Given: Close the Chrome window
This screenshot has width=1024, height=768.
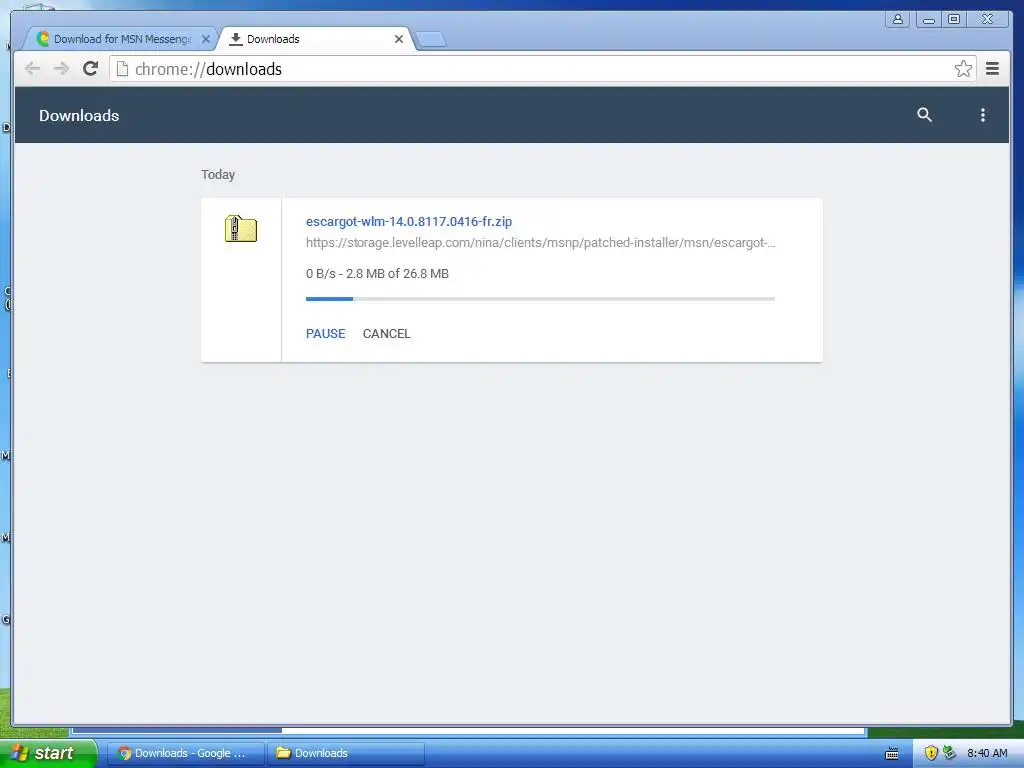Looking at the screenshot, I should click(x=987, y=20).
